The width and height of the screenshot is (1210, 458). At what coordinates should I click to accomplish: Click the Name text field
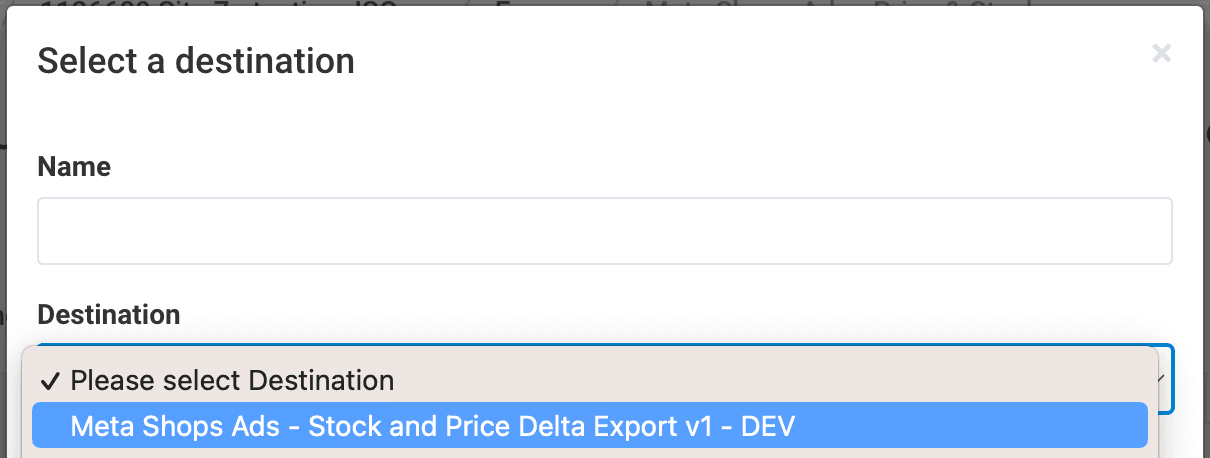point(604,231)
